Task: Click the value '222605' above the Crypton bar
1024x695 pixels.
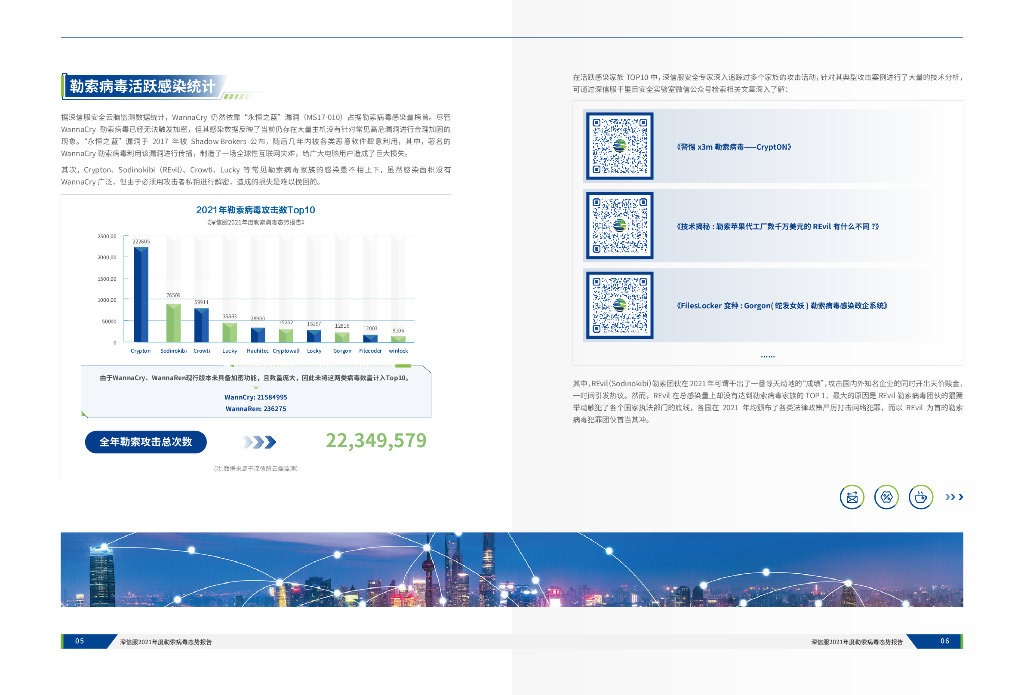Action: tap(141, 242)
